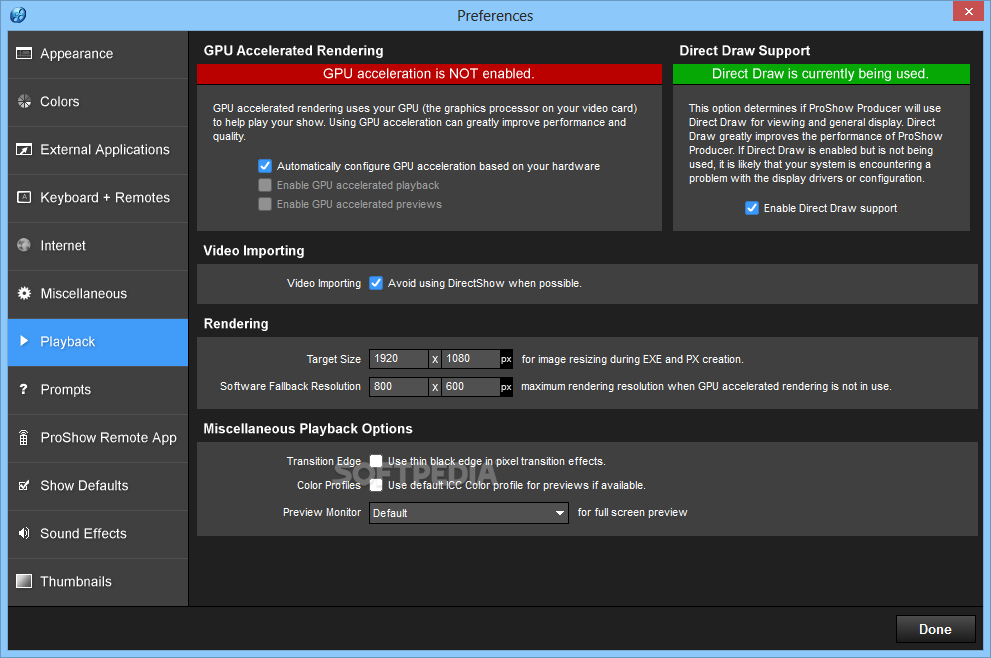Viewport: 991px width, 658px height.
Task: Click the Miscellaneous Playback Options heading
Action: [308, 429]
